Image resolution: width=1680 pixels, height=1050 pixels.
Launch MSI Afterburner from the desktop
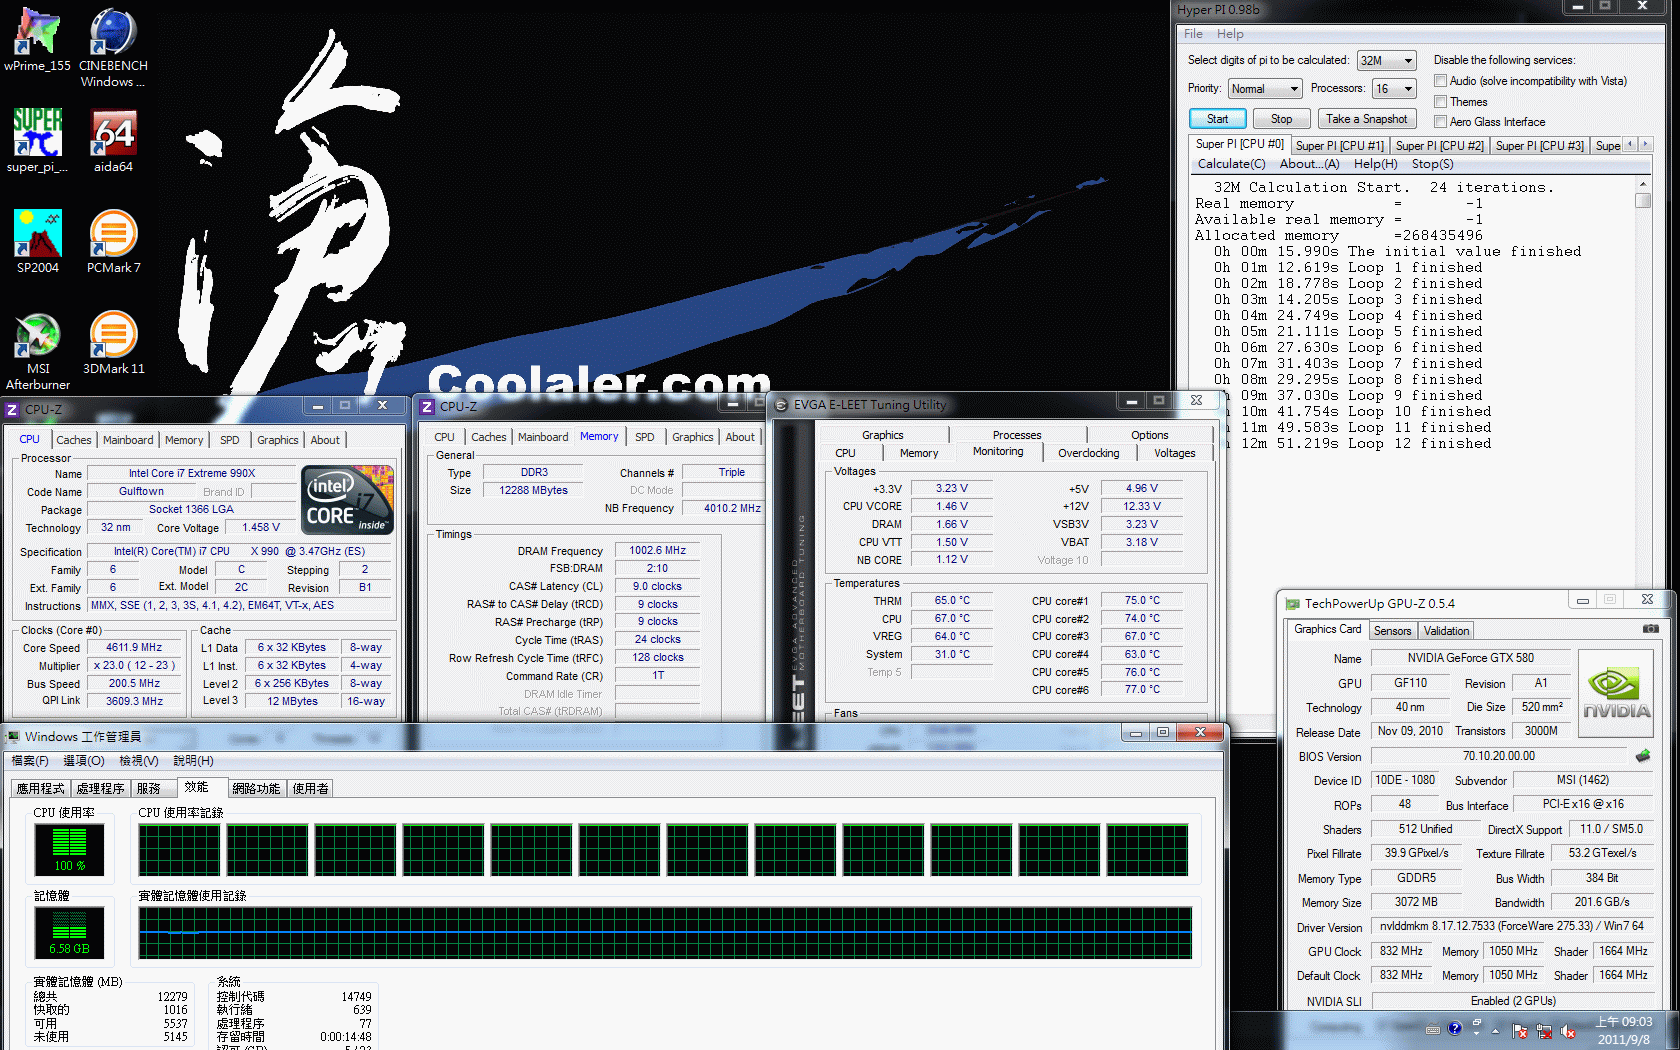click(37, 350)
